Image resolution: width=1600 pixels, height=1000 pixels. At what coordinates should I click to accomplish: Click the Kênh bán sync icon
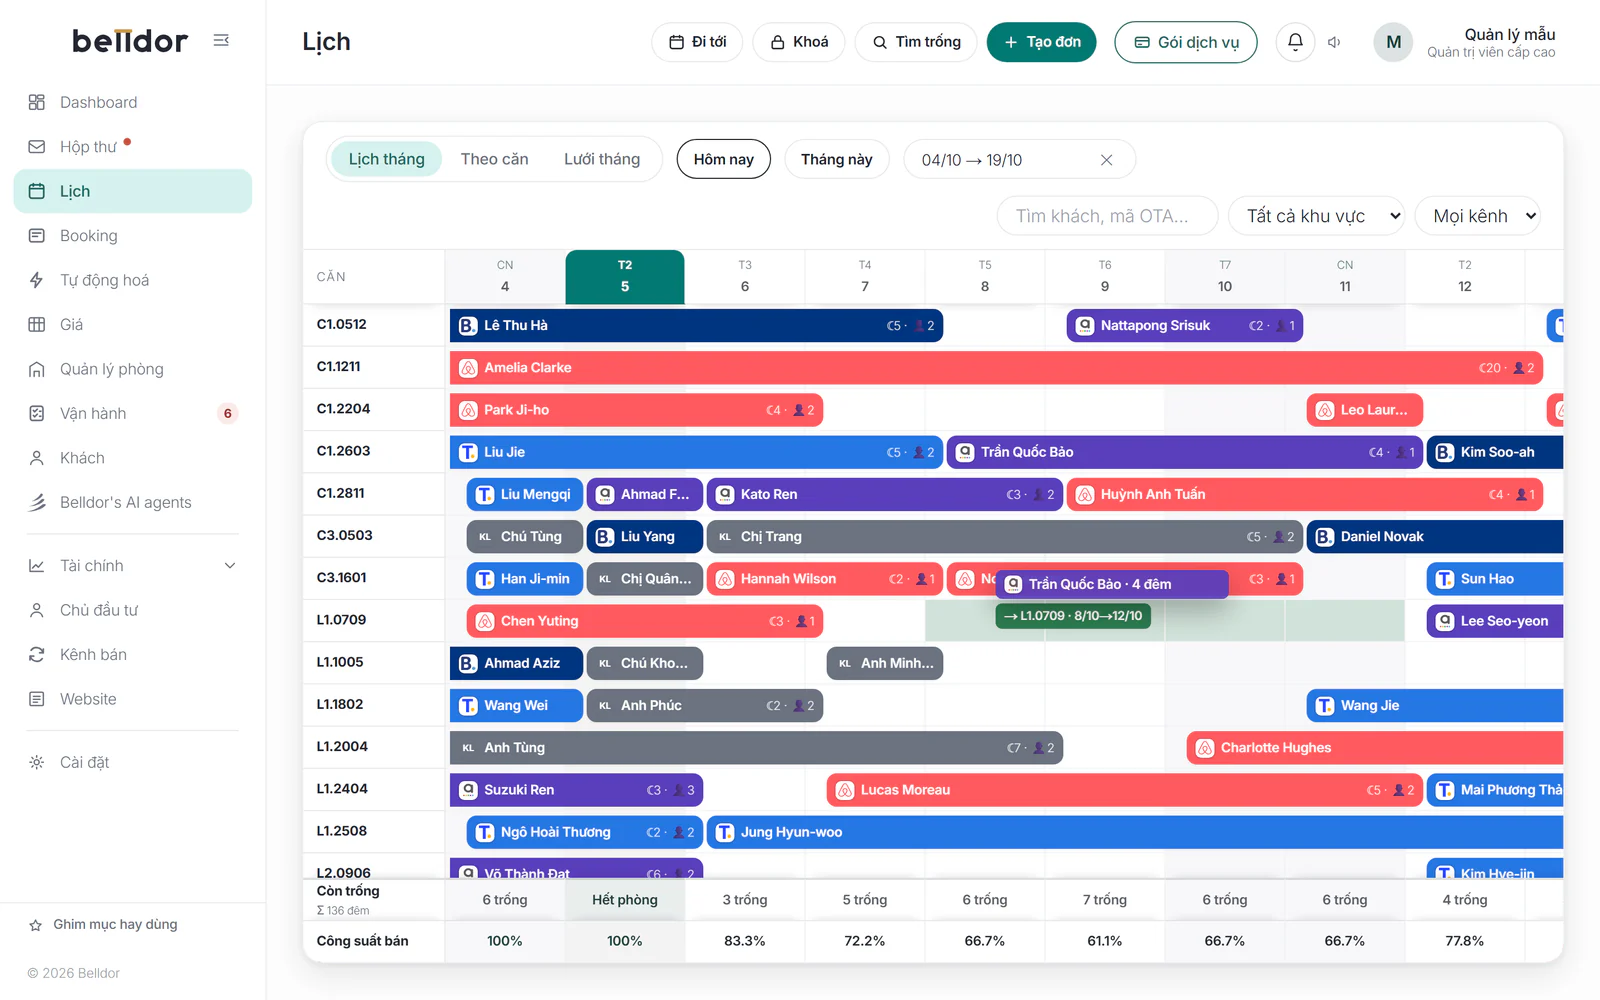(x=37, y=654)
